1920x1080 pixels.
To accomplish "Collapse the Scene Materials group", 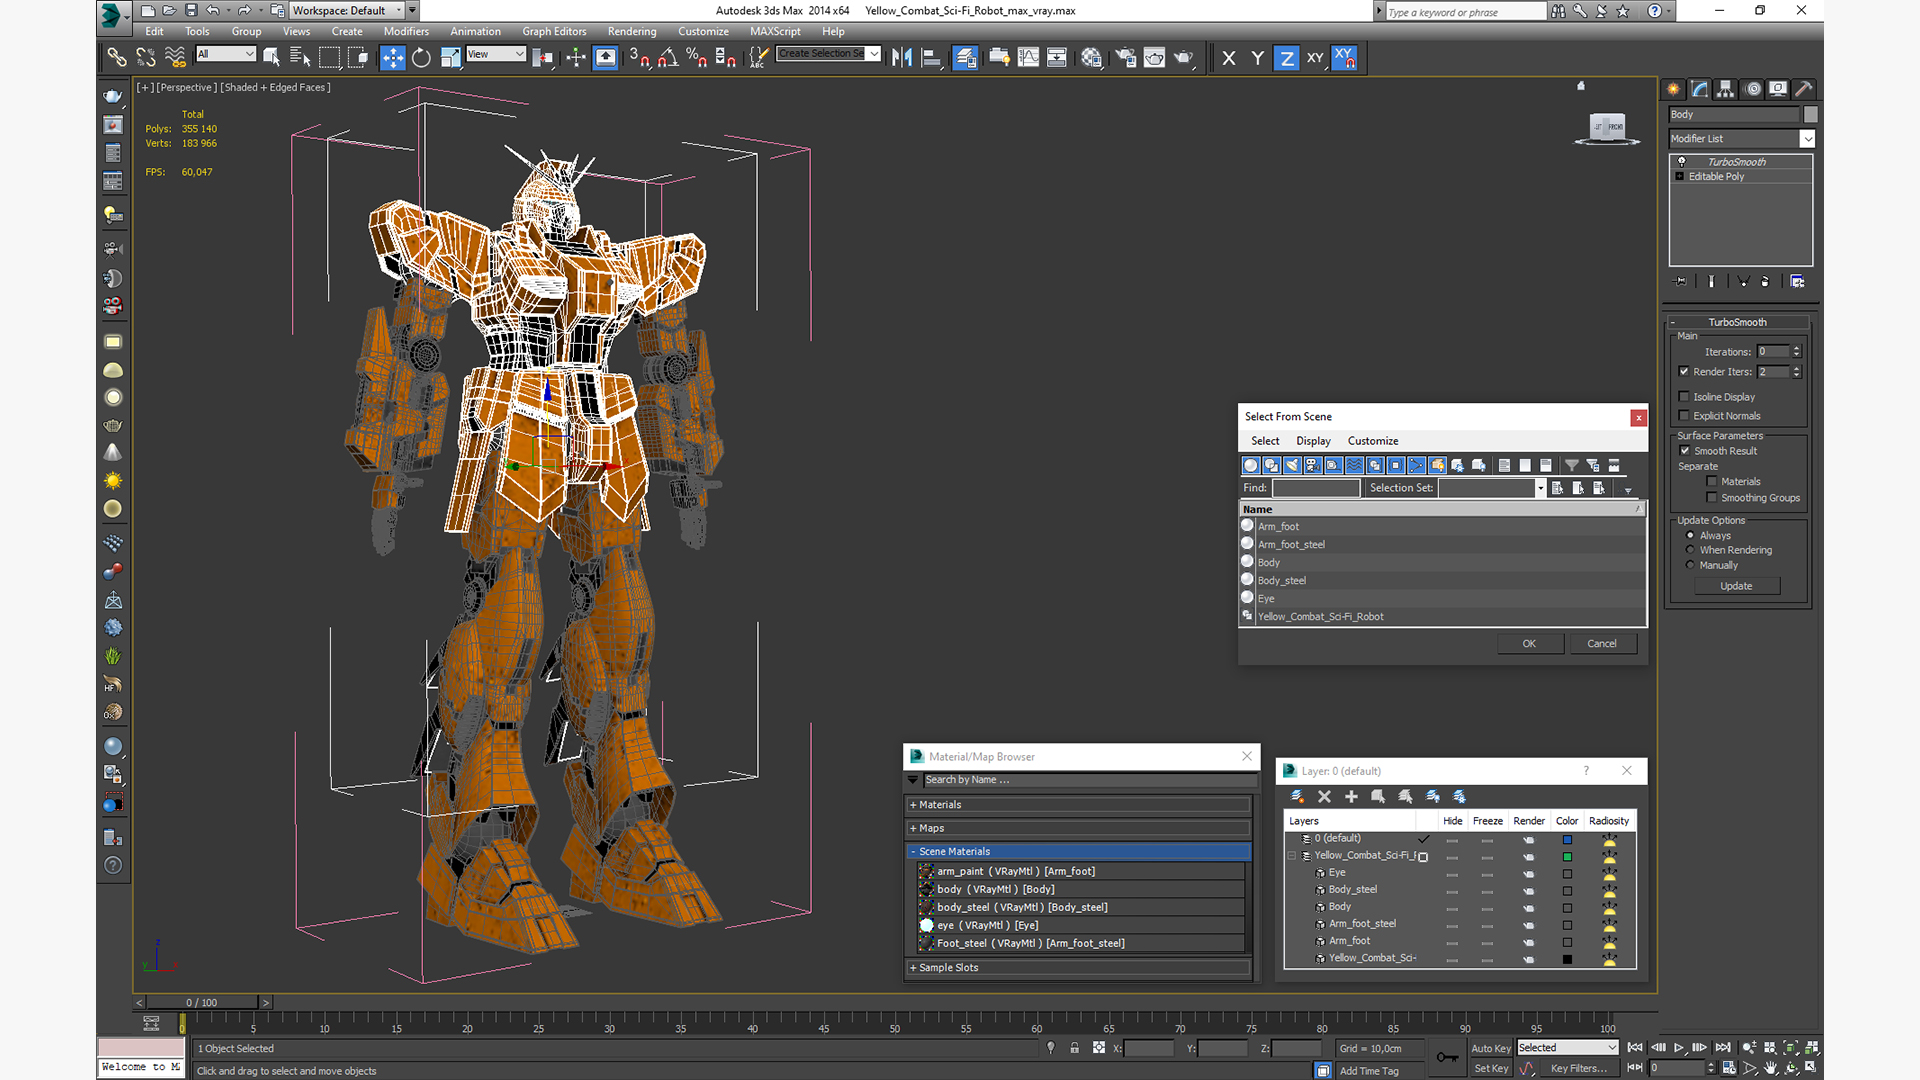I will coord(1079,852).
